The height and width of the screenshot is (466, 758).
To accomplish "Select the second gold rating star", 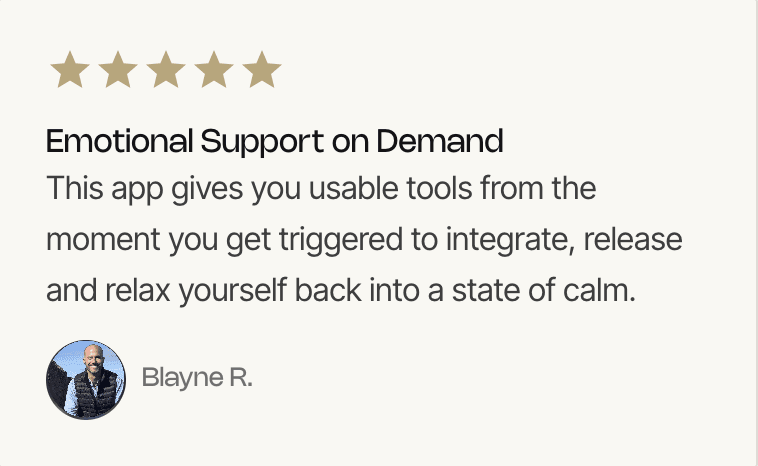I will click(x=117, y=70).
